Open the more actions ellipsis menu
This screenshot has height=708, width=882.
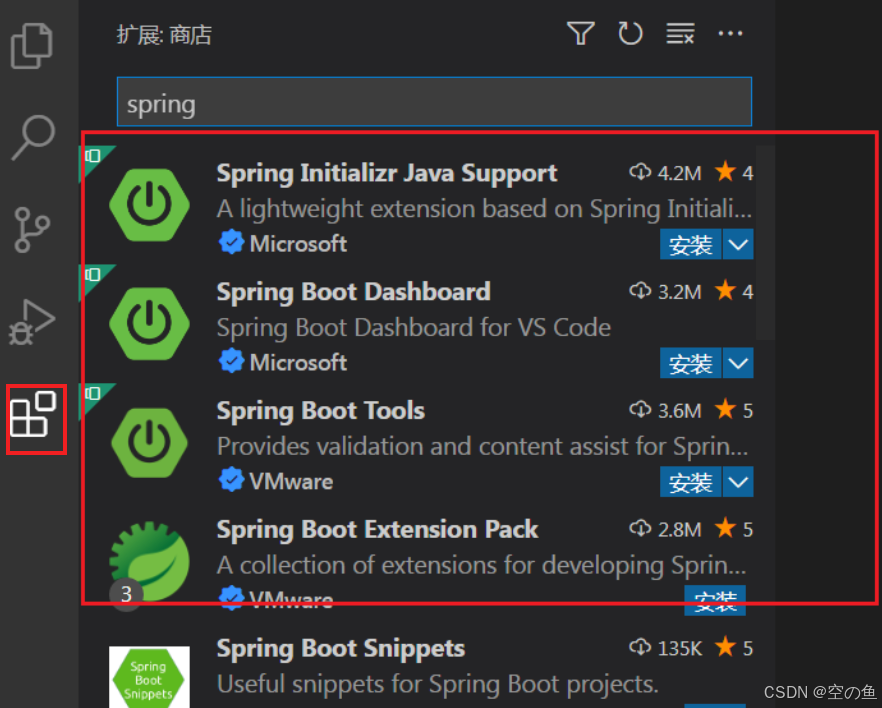pyautogui.click(x=730, y=34)
